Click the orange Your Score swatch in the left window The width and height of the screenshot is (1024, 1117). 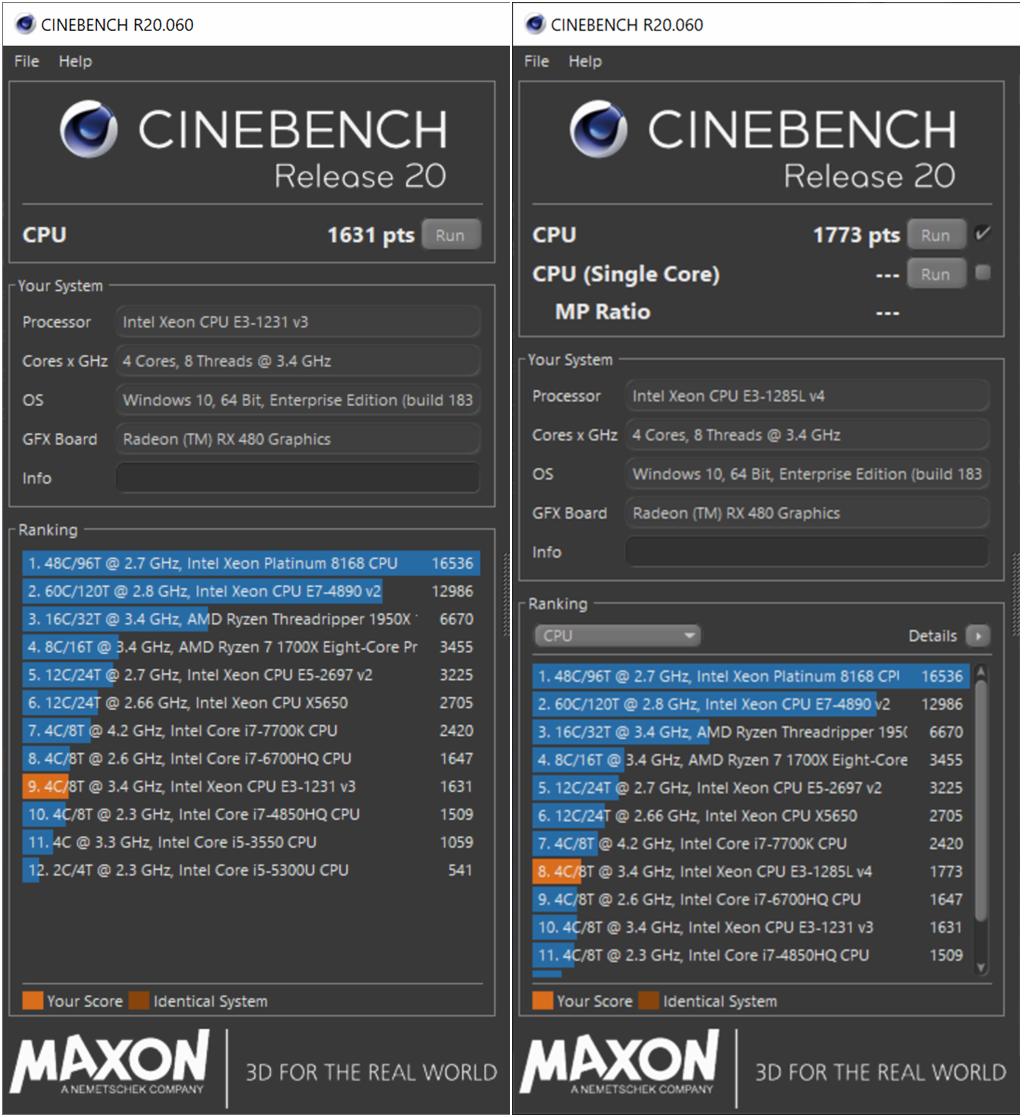(x=32, y=1000)
